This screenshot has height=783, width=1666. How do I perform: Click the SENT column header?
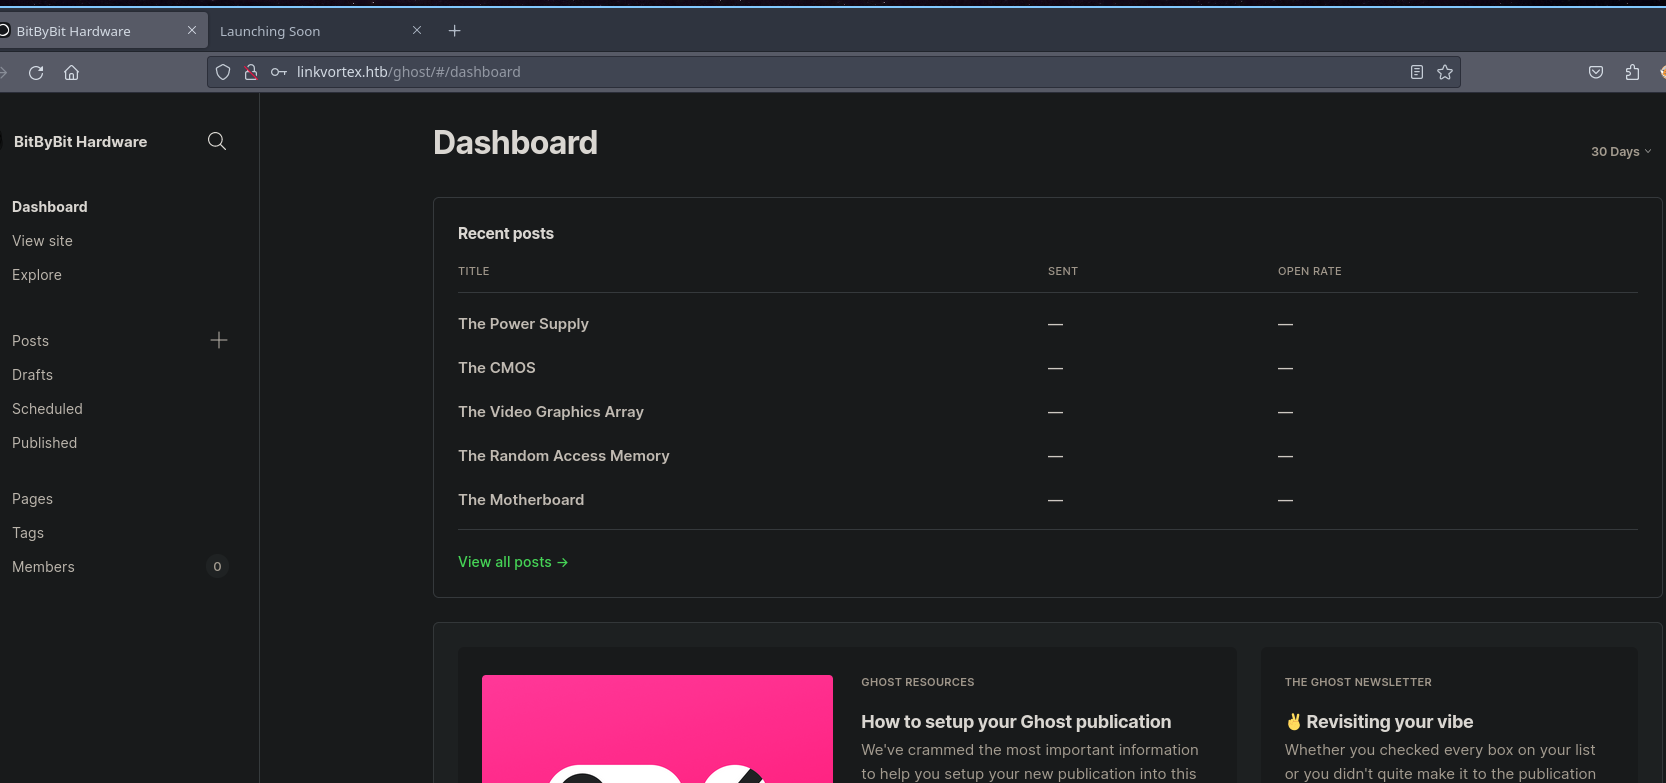[1063, 271]
